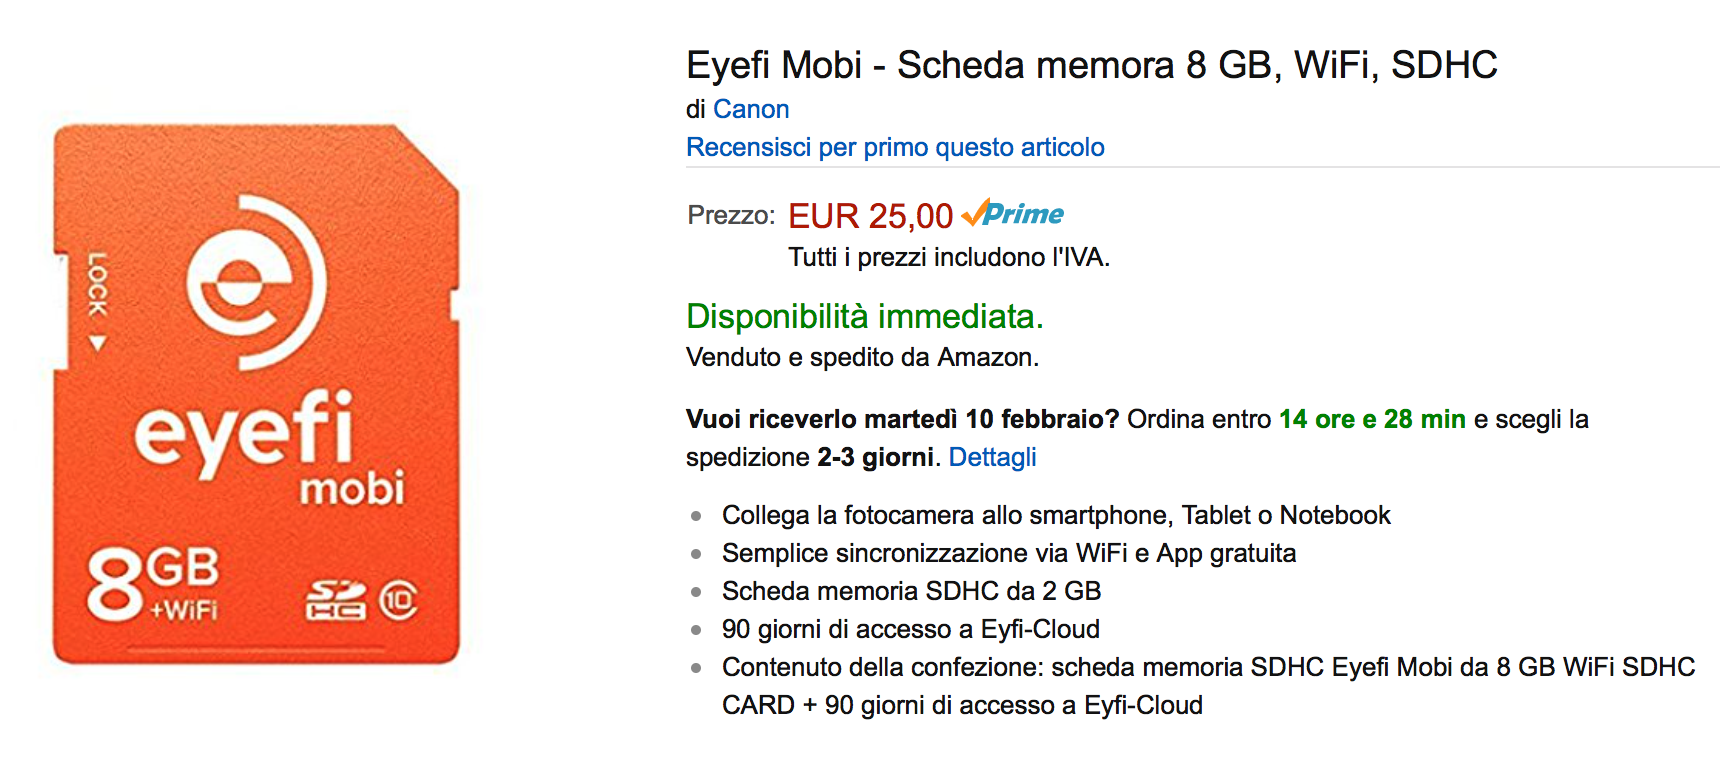Open the Canon brand link
Image resolution: width=1732 pixels, height=758 pixels.
[751, 109]
